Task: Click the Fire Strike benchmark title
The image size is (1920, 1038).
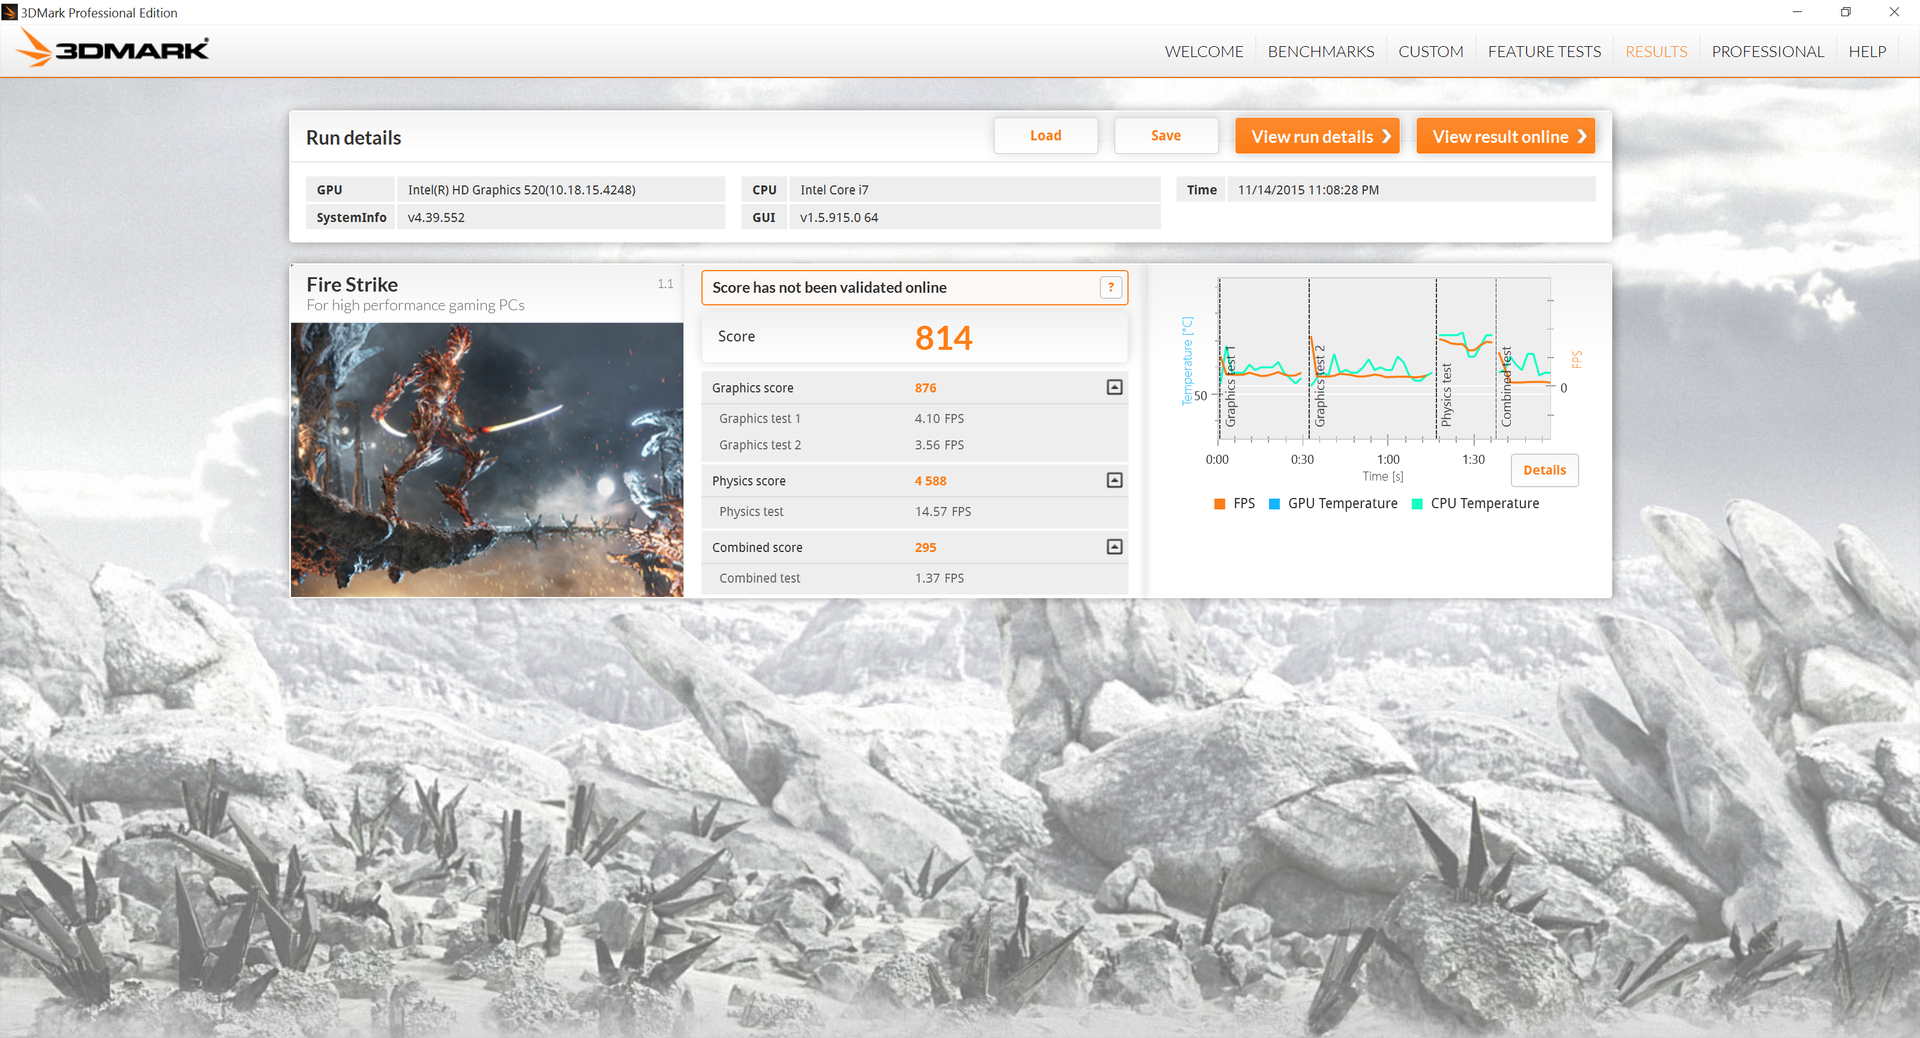Action: click(x=352, y=285)
